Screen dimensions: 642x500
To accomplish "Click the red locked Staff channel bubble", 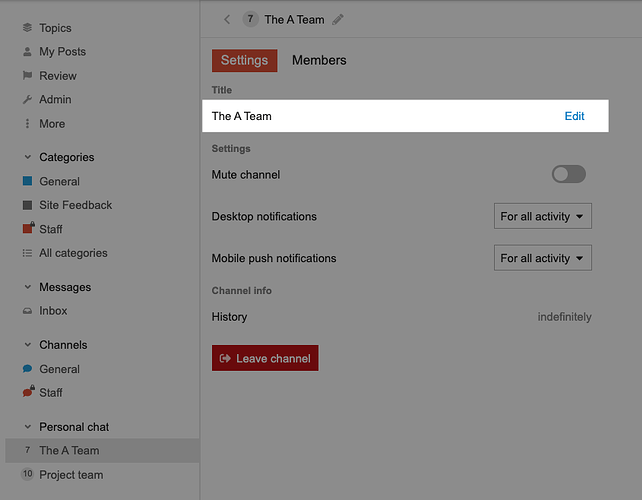I will coord(28,391).
